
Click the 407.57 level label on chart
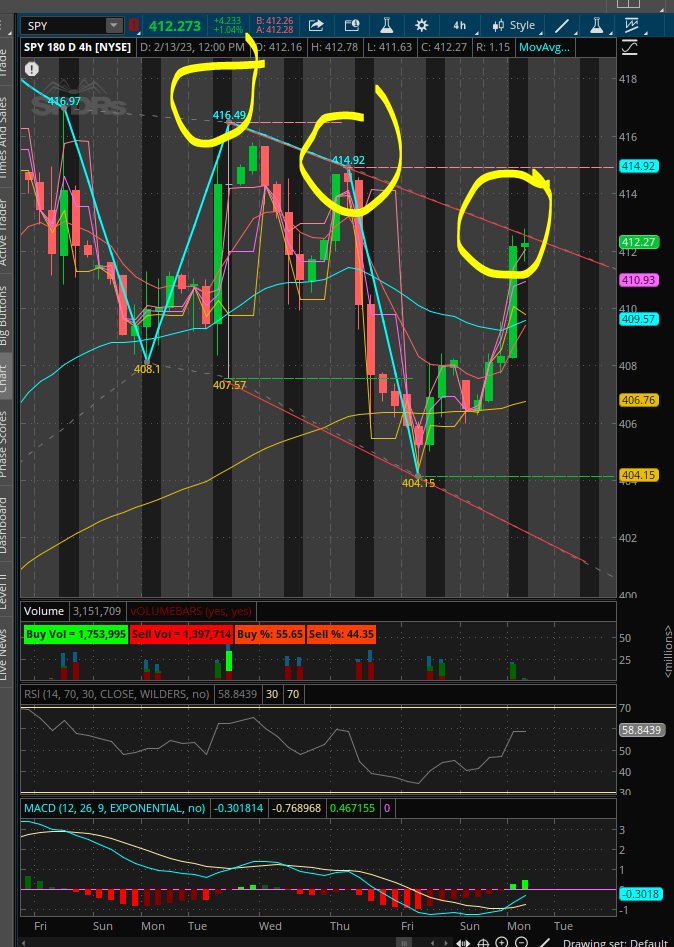tap(229, 385)
